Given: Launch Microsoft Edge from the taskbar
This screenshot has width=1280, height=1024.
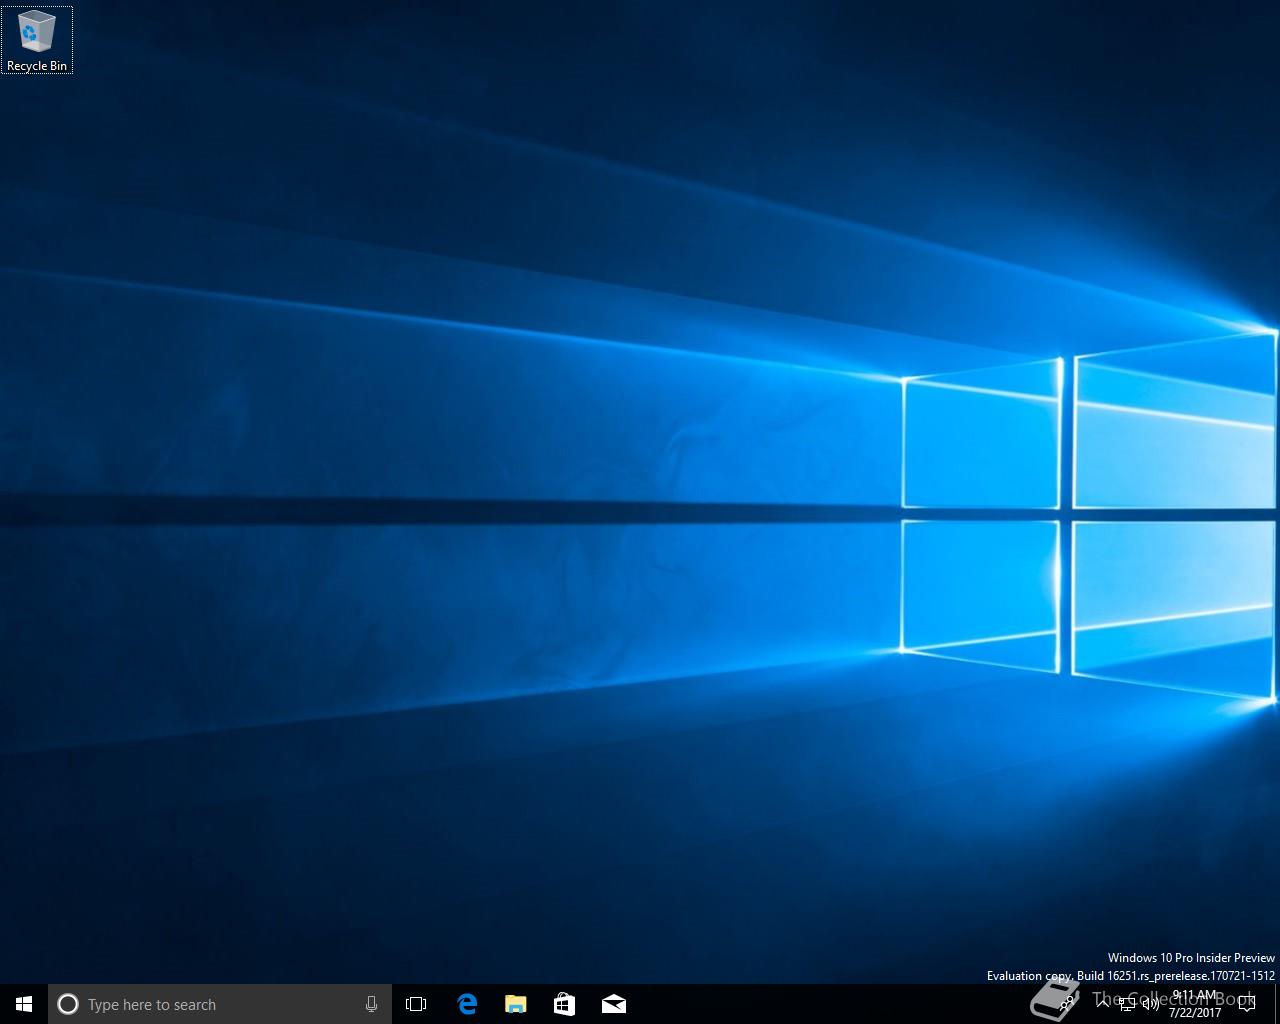Looking at the screenshot, I should pyautogui.click(x=466, y=1004).
